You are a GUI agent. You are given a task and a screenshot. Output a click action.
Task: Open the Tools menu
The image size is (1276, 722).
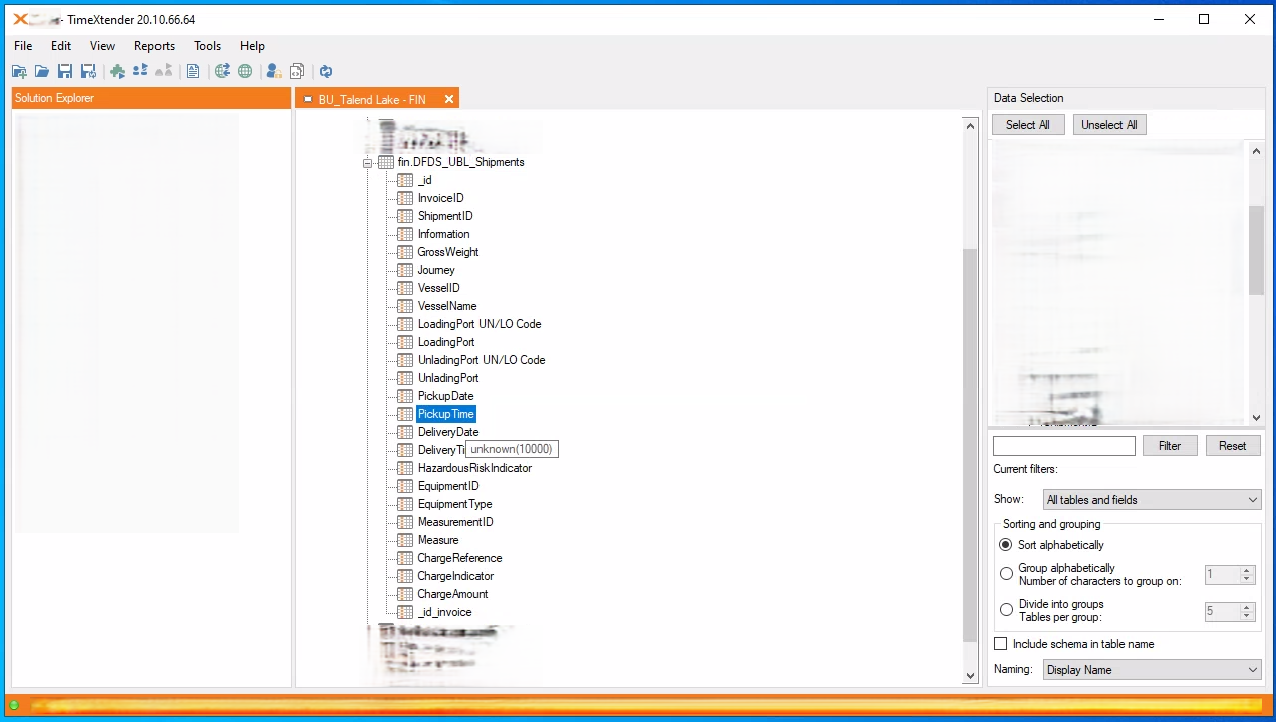click(x=207, y=46)
